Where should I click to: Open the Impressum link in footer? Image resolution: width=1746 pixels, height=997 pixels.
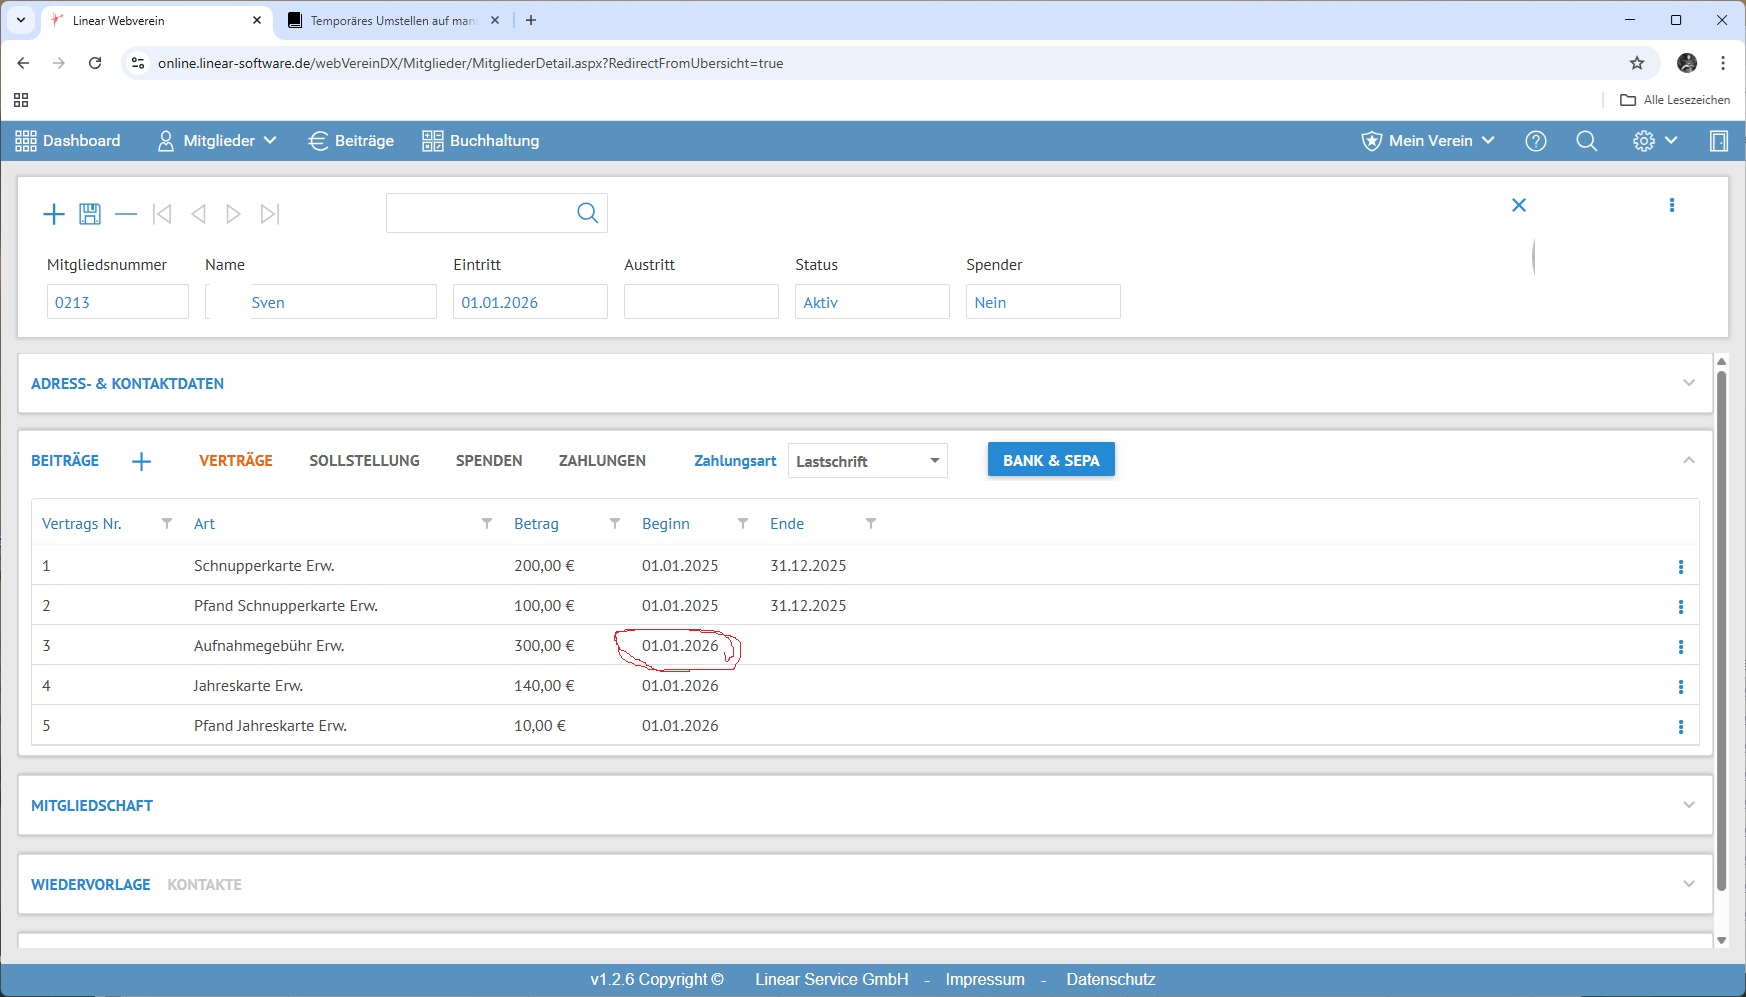pos(985,980)
